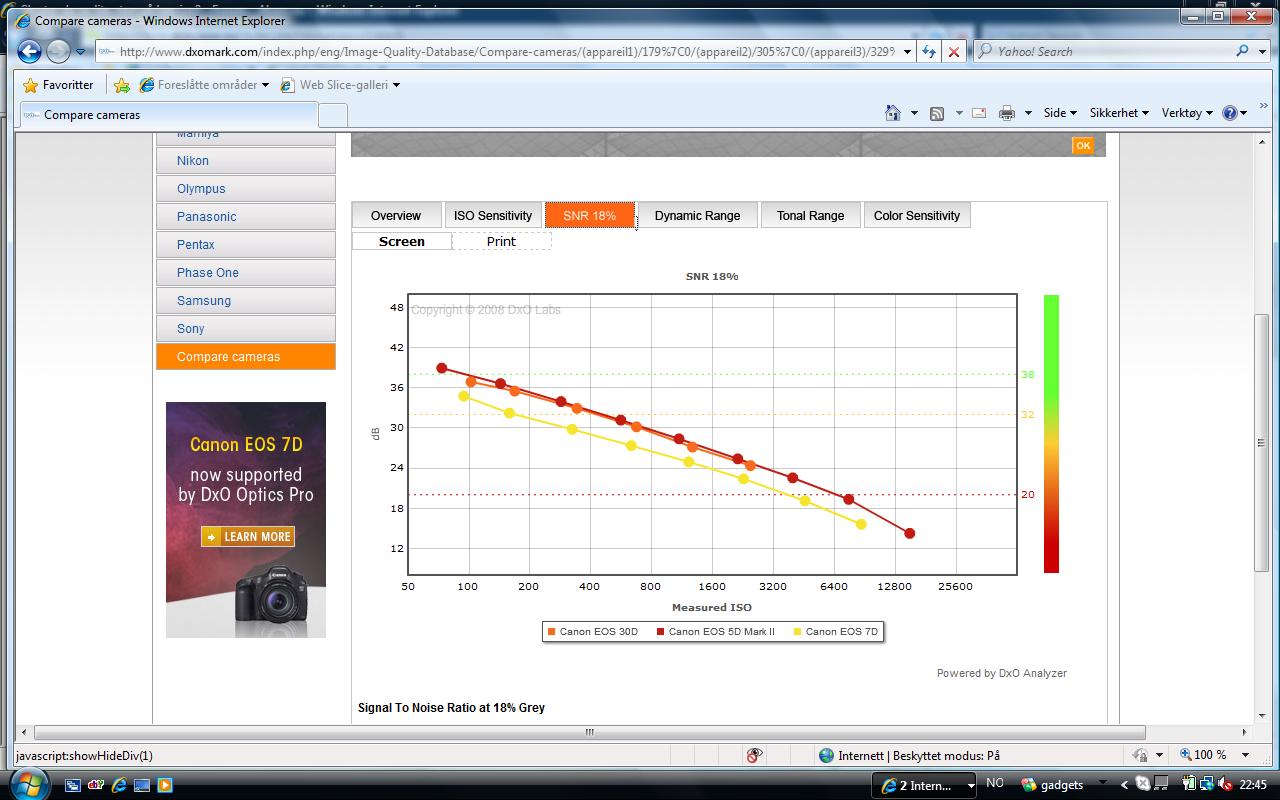Open Internet Explorer from quick launch
The image size is (1280, 800).
tap(119, 785)
